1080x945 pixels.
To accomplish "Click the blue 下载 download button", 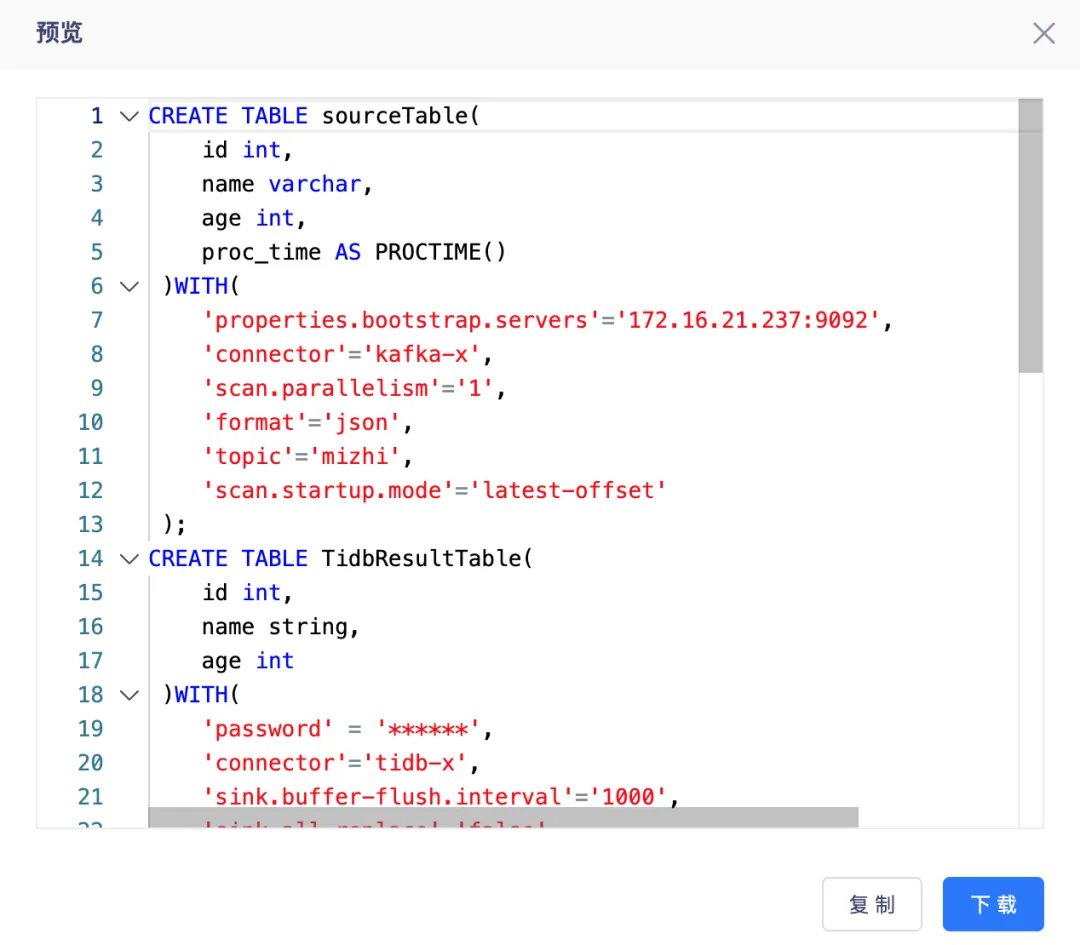I will (993, 904).
